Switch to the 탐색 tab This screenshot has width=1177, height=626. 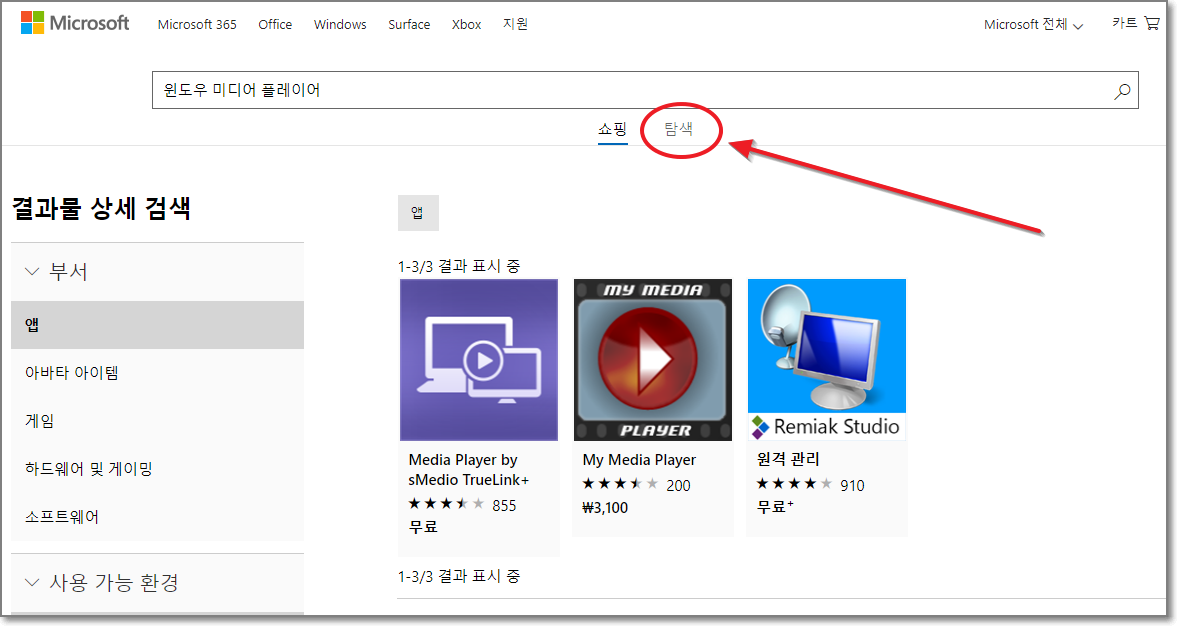coord(679,129)
